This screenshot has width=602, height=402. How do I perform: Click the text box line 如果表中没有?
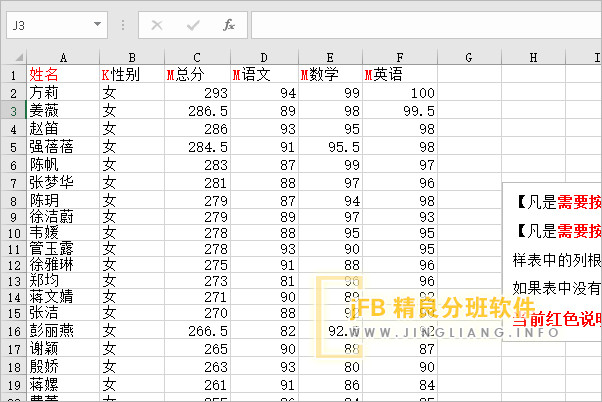pyautogui.click(x=557, y=288)
